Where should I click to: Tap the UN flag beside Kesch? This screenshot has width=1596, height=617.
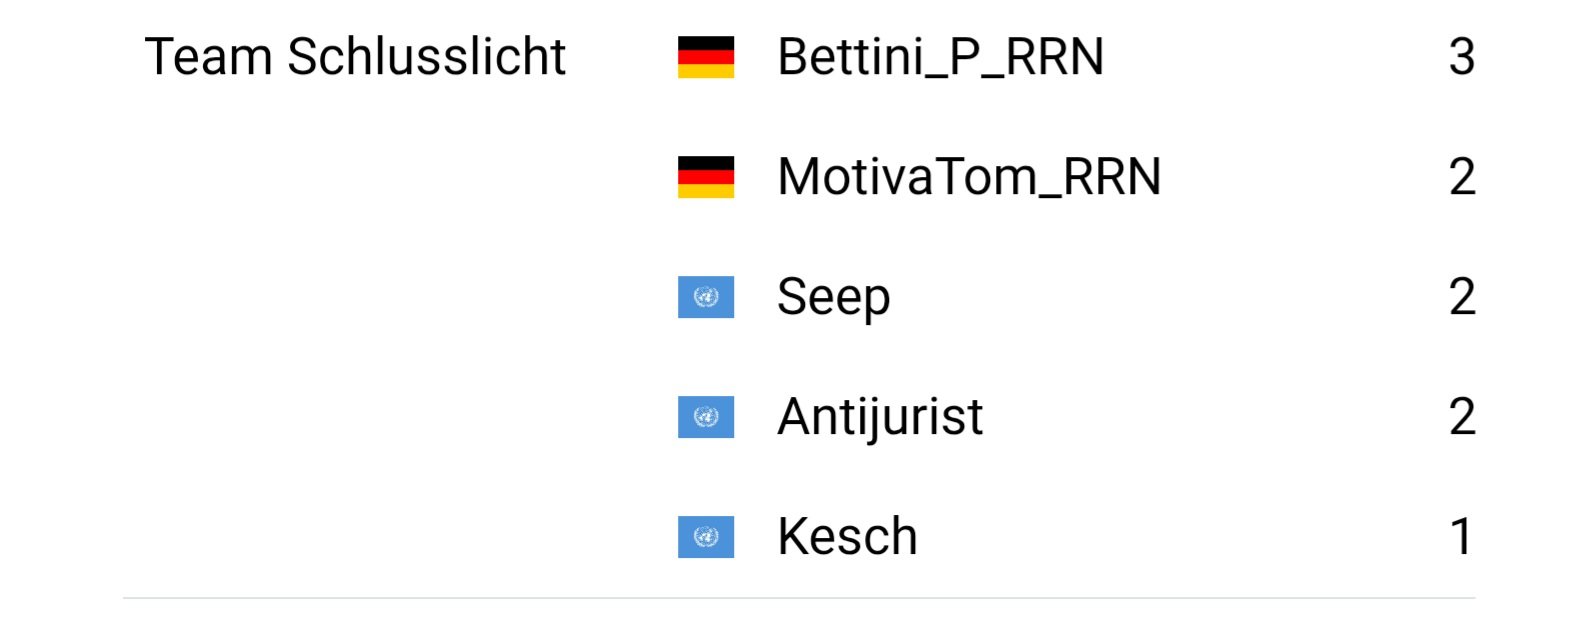coord(705,537)
